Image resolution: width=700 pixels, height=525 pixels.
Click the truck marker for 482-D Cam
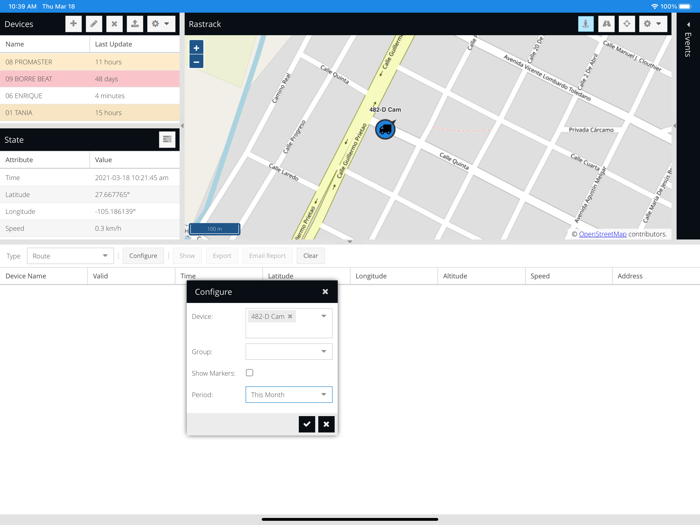click(385, 129)
